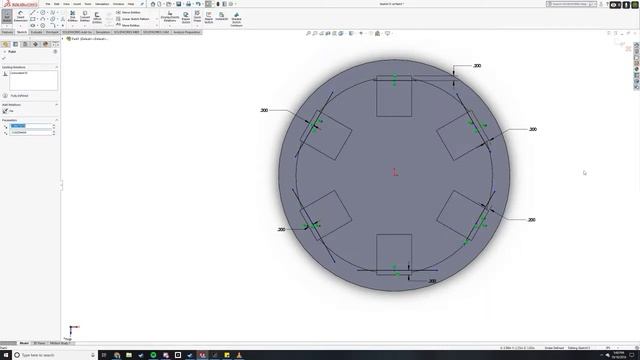Viewport: 640px width, 360px height.
Task: Open the Circle tool dropdown arrow
Action: click(x=47, y=13)
